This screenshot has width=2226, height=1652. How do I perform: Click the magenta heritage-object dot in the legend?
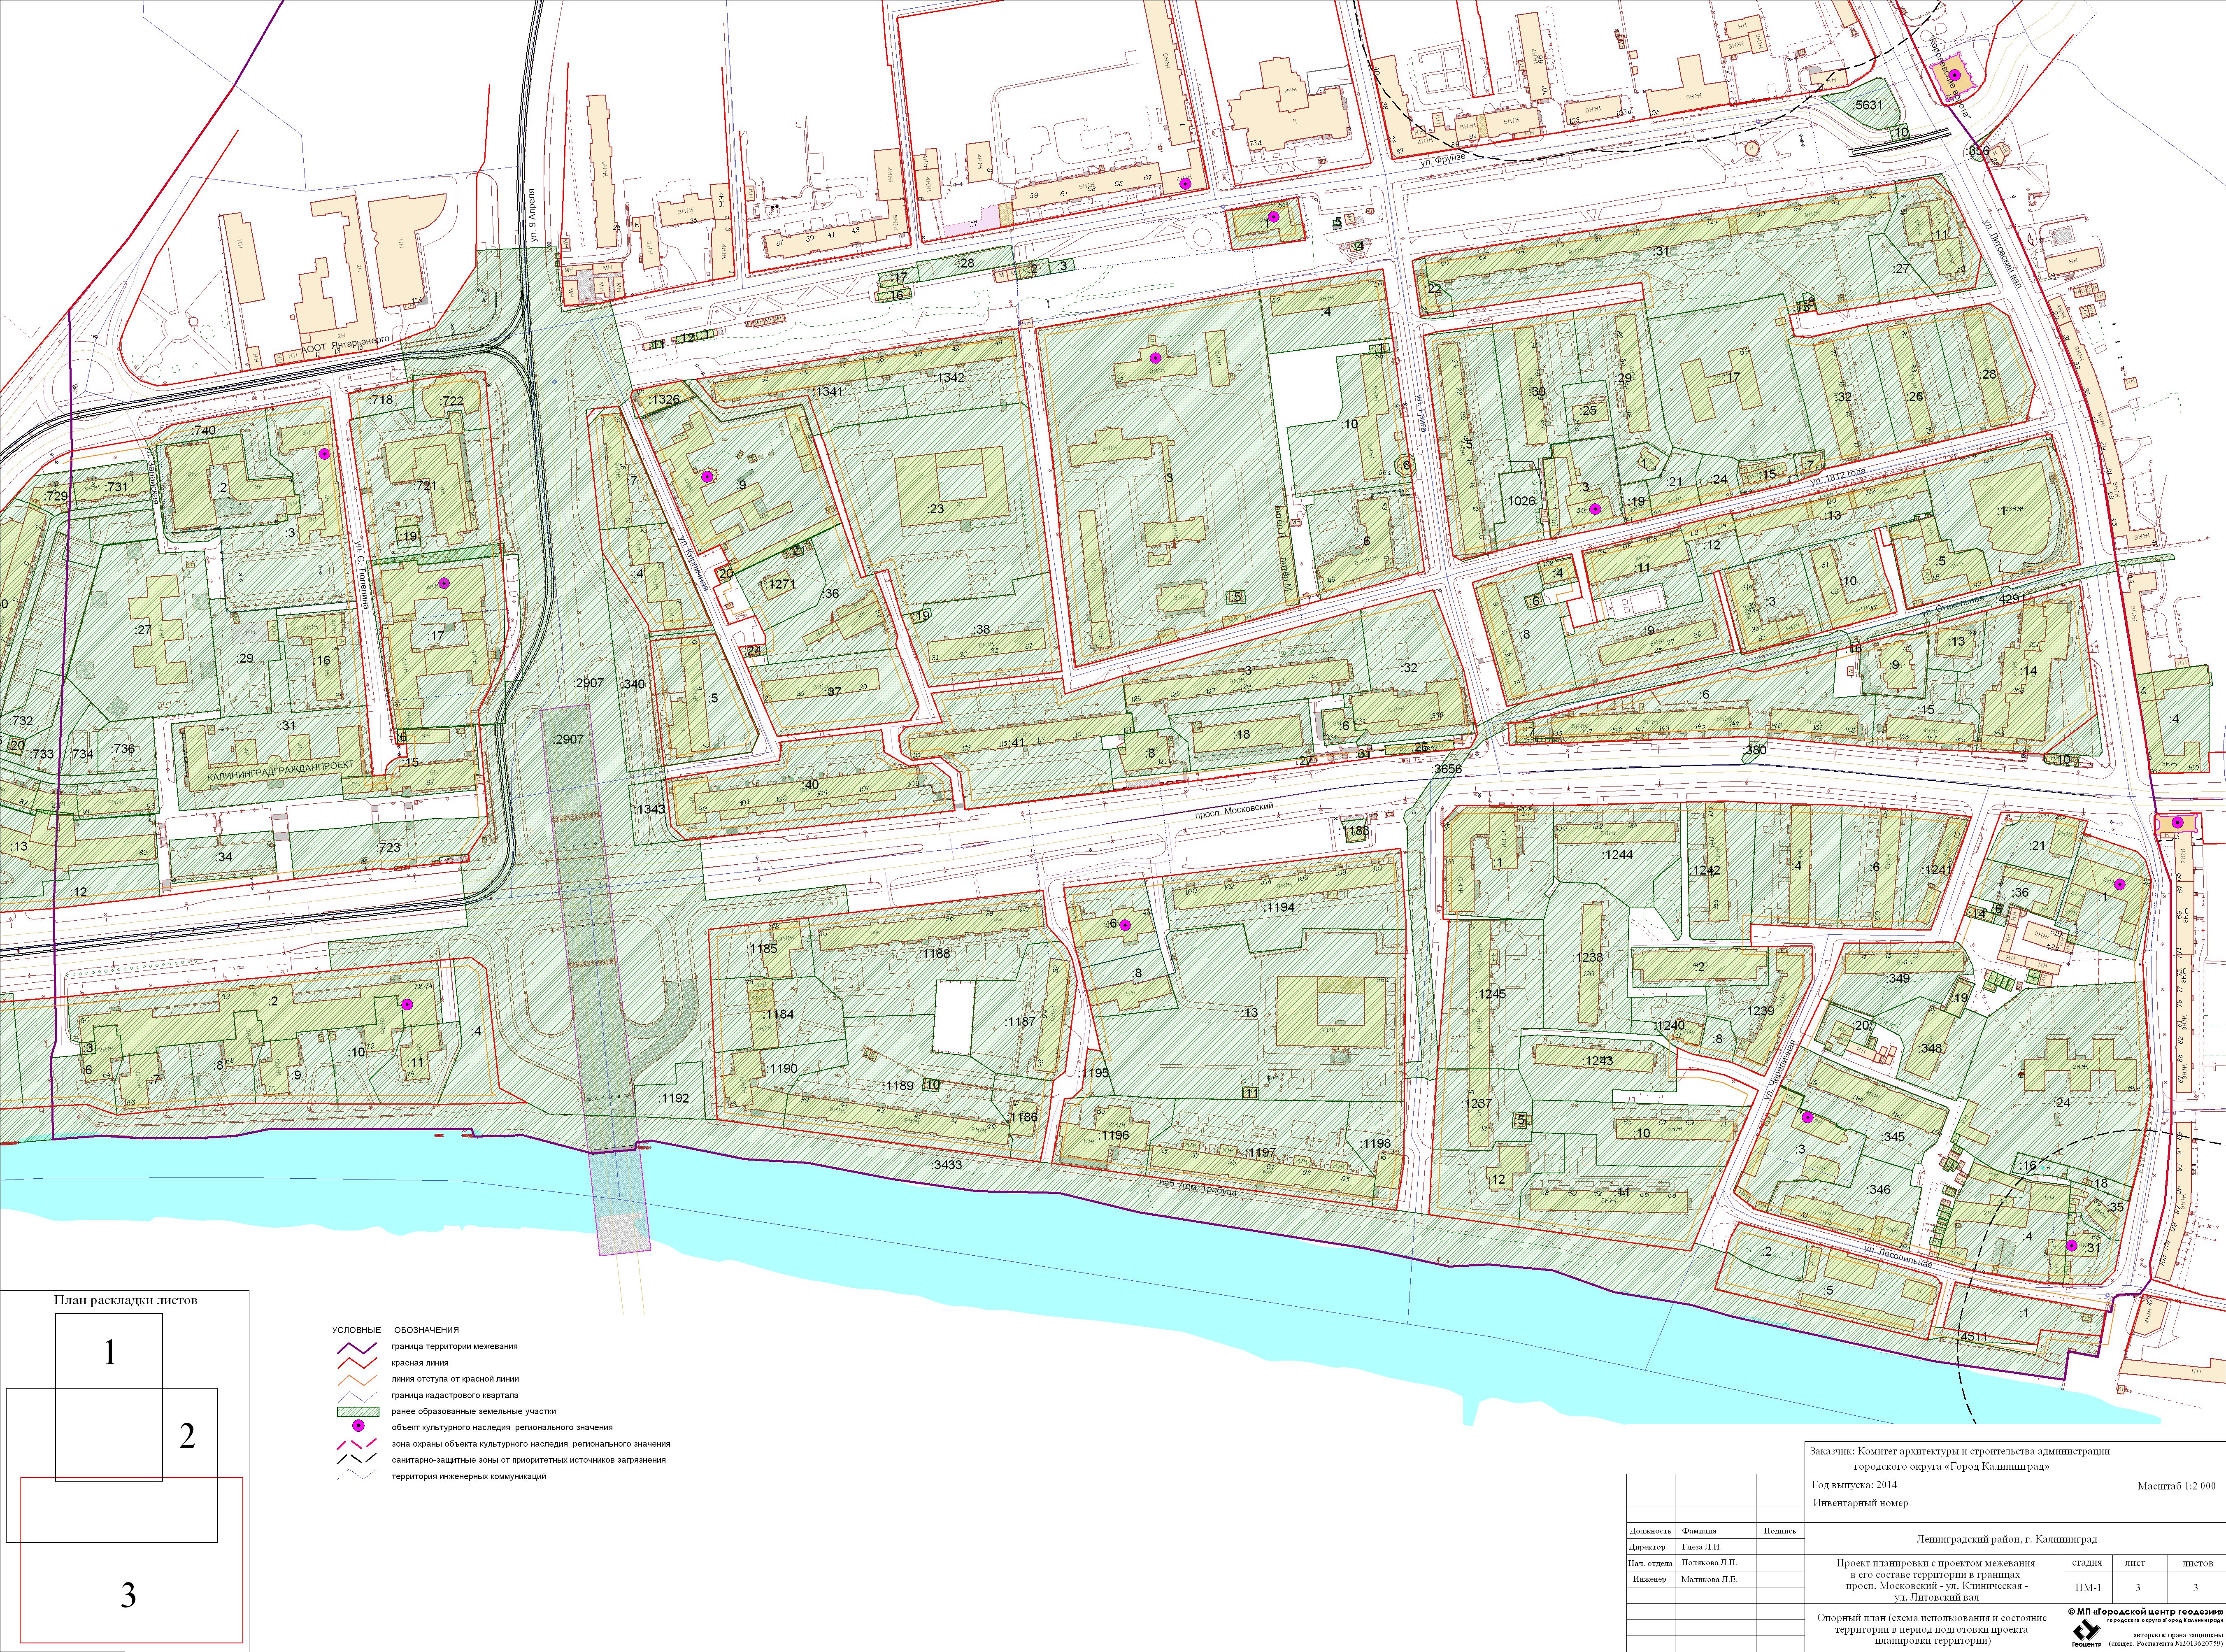[358, 1427]
